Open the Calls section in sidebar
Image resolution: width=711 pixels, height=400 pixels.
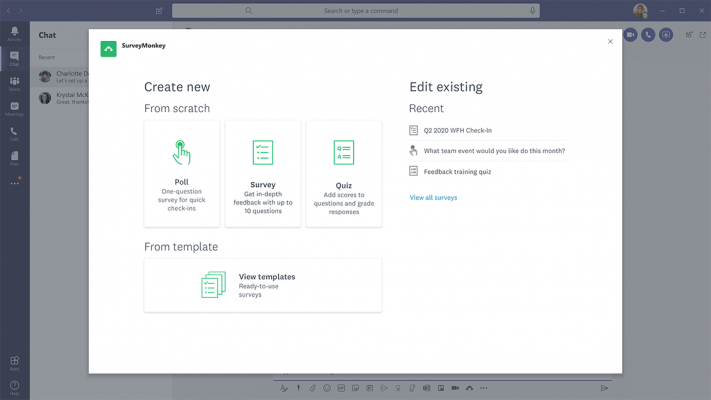coord(15,133)
